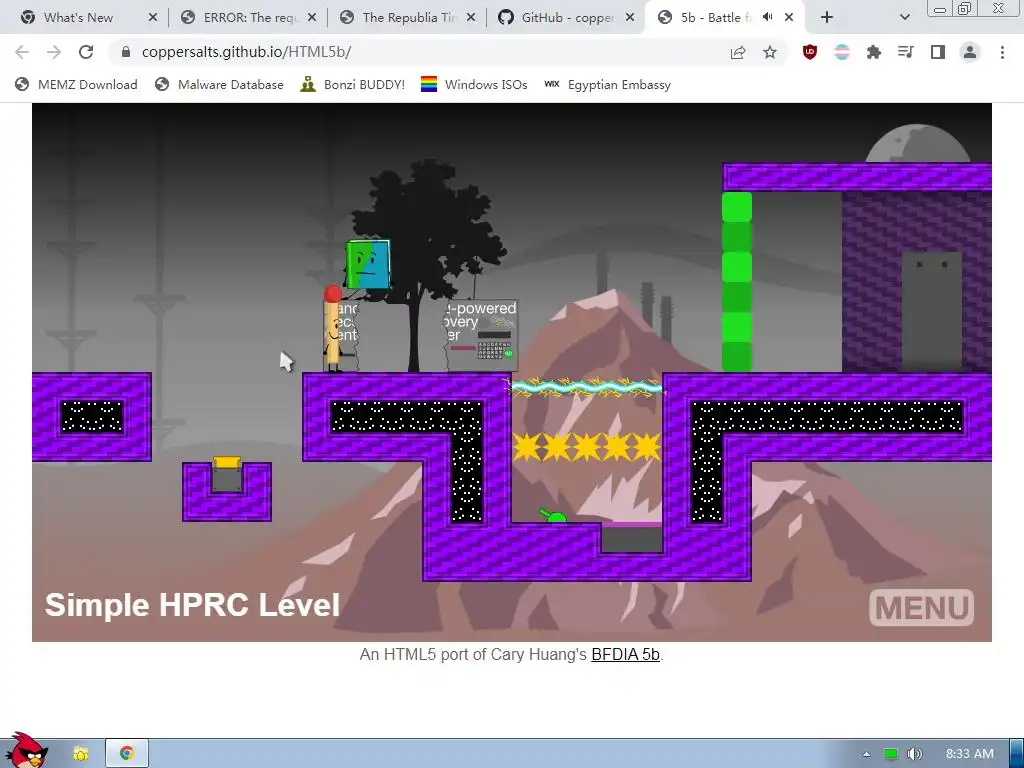This screenshot has width=1024, height=768.
Task: Open the user profile avatar icon
Action: pyautogui.click(x=970, y=52)
